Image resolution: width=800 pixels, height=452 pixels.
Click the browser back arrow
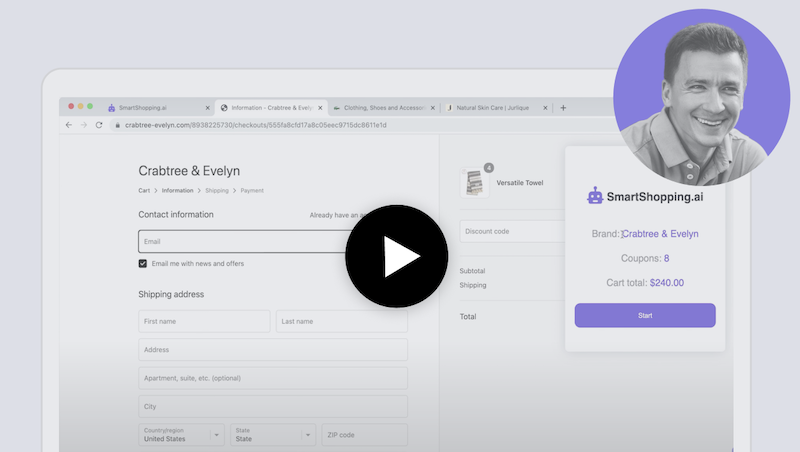[69, 125]
